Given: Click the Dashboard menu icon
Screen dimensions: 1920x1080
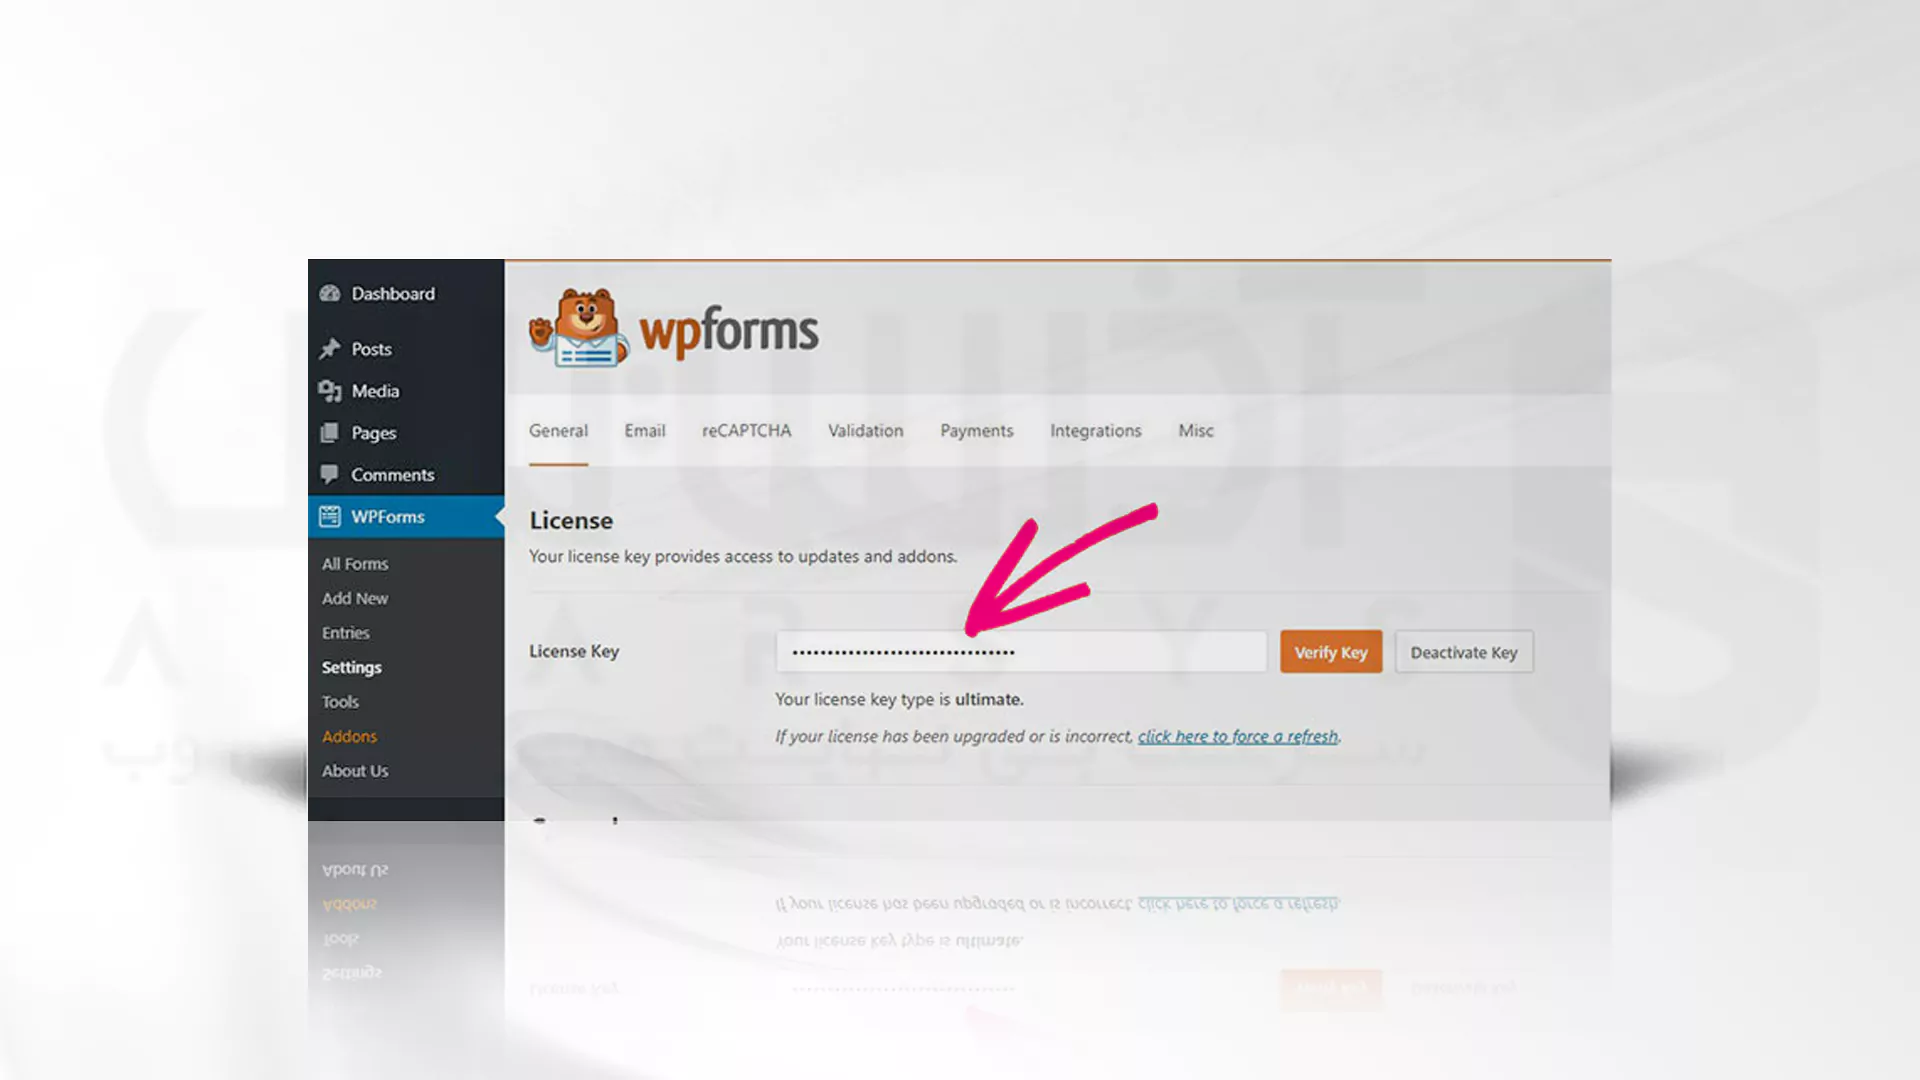Looking at the screenshot, I should (330, 291).
